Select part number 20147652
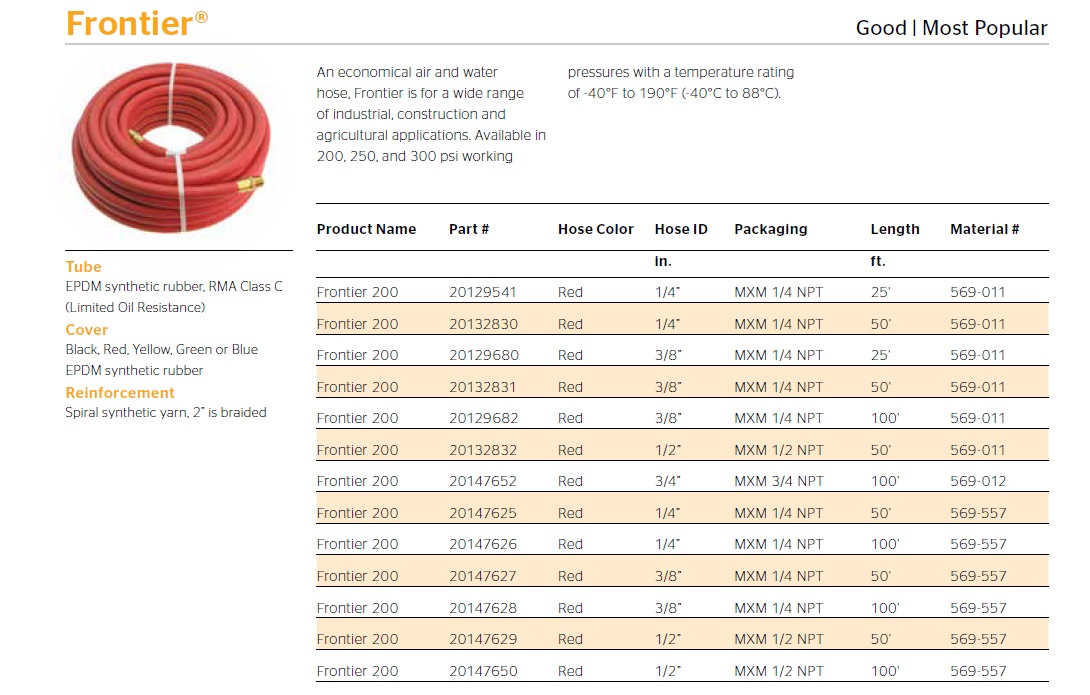 click(x=483, y=481)
